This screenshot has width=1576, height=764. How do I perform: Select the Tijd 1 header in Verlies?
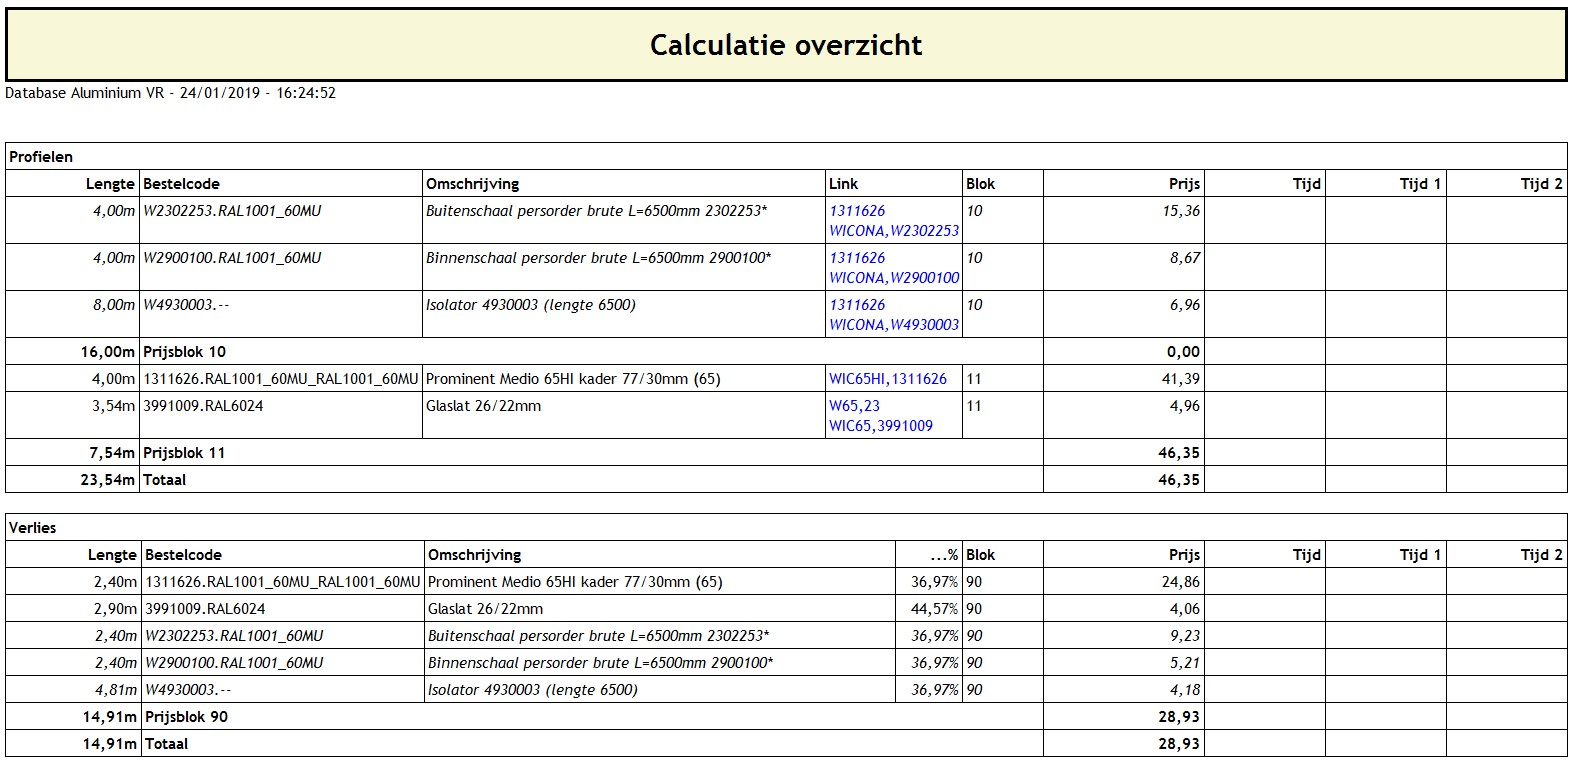pos(1420,555)
